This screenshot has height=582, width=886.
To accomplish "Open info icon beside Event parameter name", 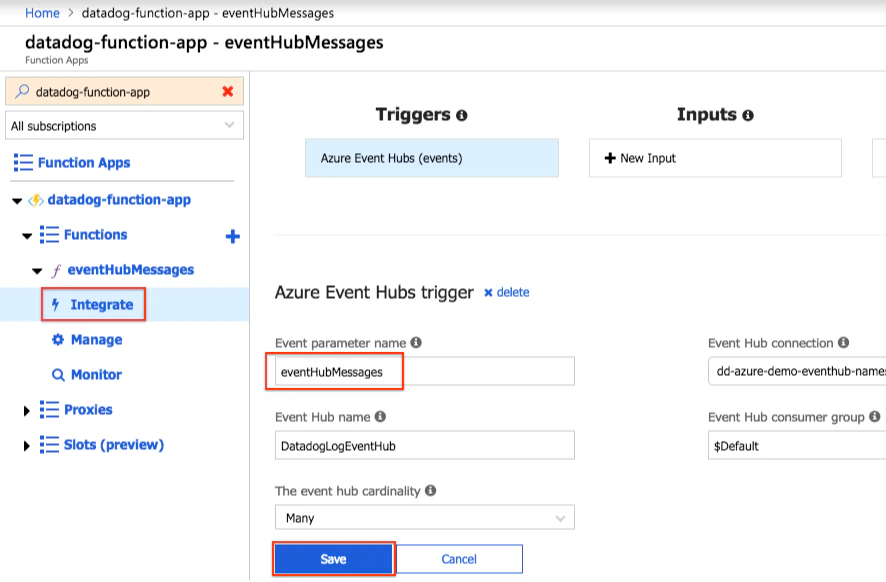I will coord(416,342).
